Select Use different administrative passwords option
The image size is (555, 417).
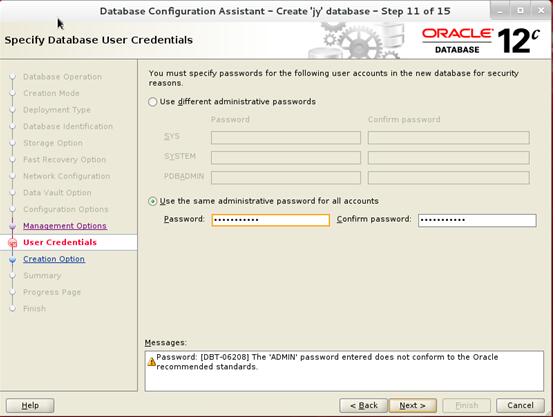click(x=153, y=102)
